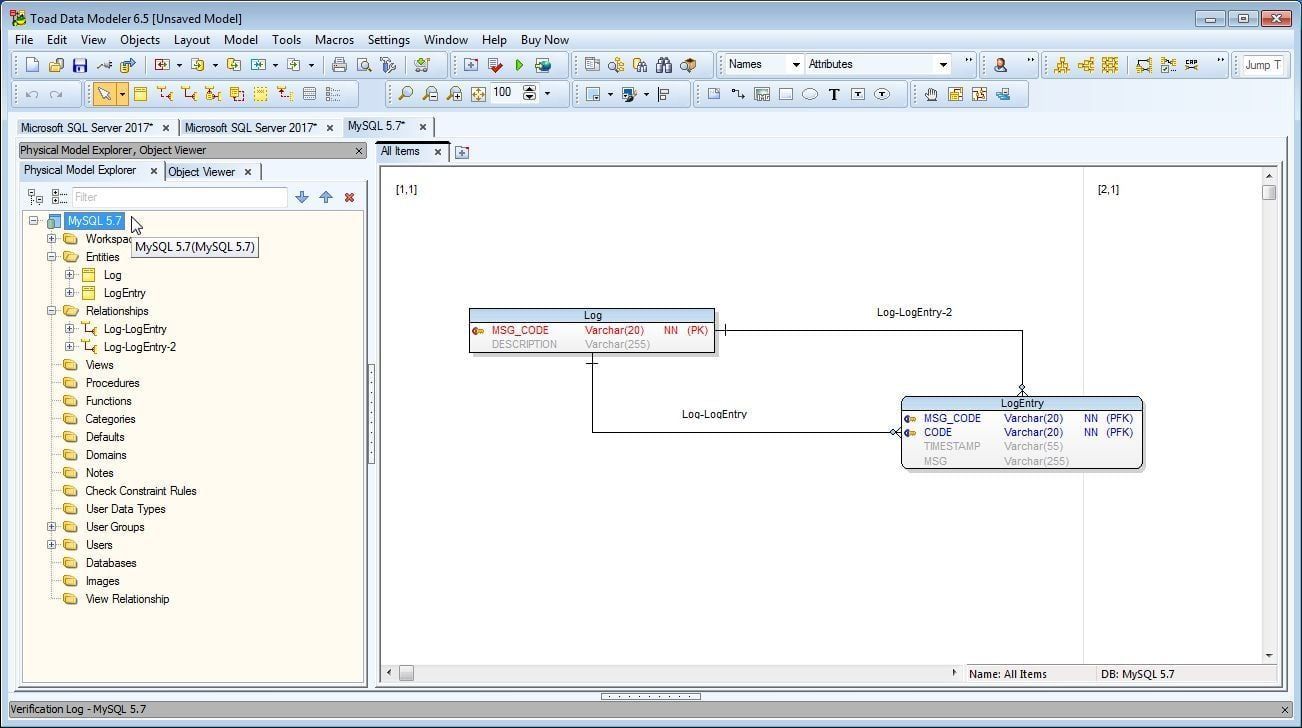This screenshot has width=1302, height=728.
Task: Open the zoom percentage dropdown arrow
Action: tap(547, 94)
